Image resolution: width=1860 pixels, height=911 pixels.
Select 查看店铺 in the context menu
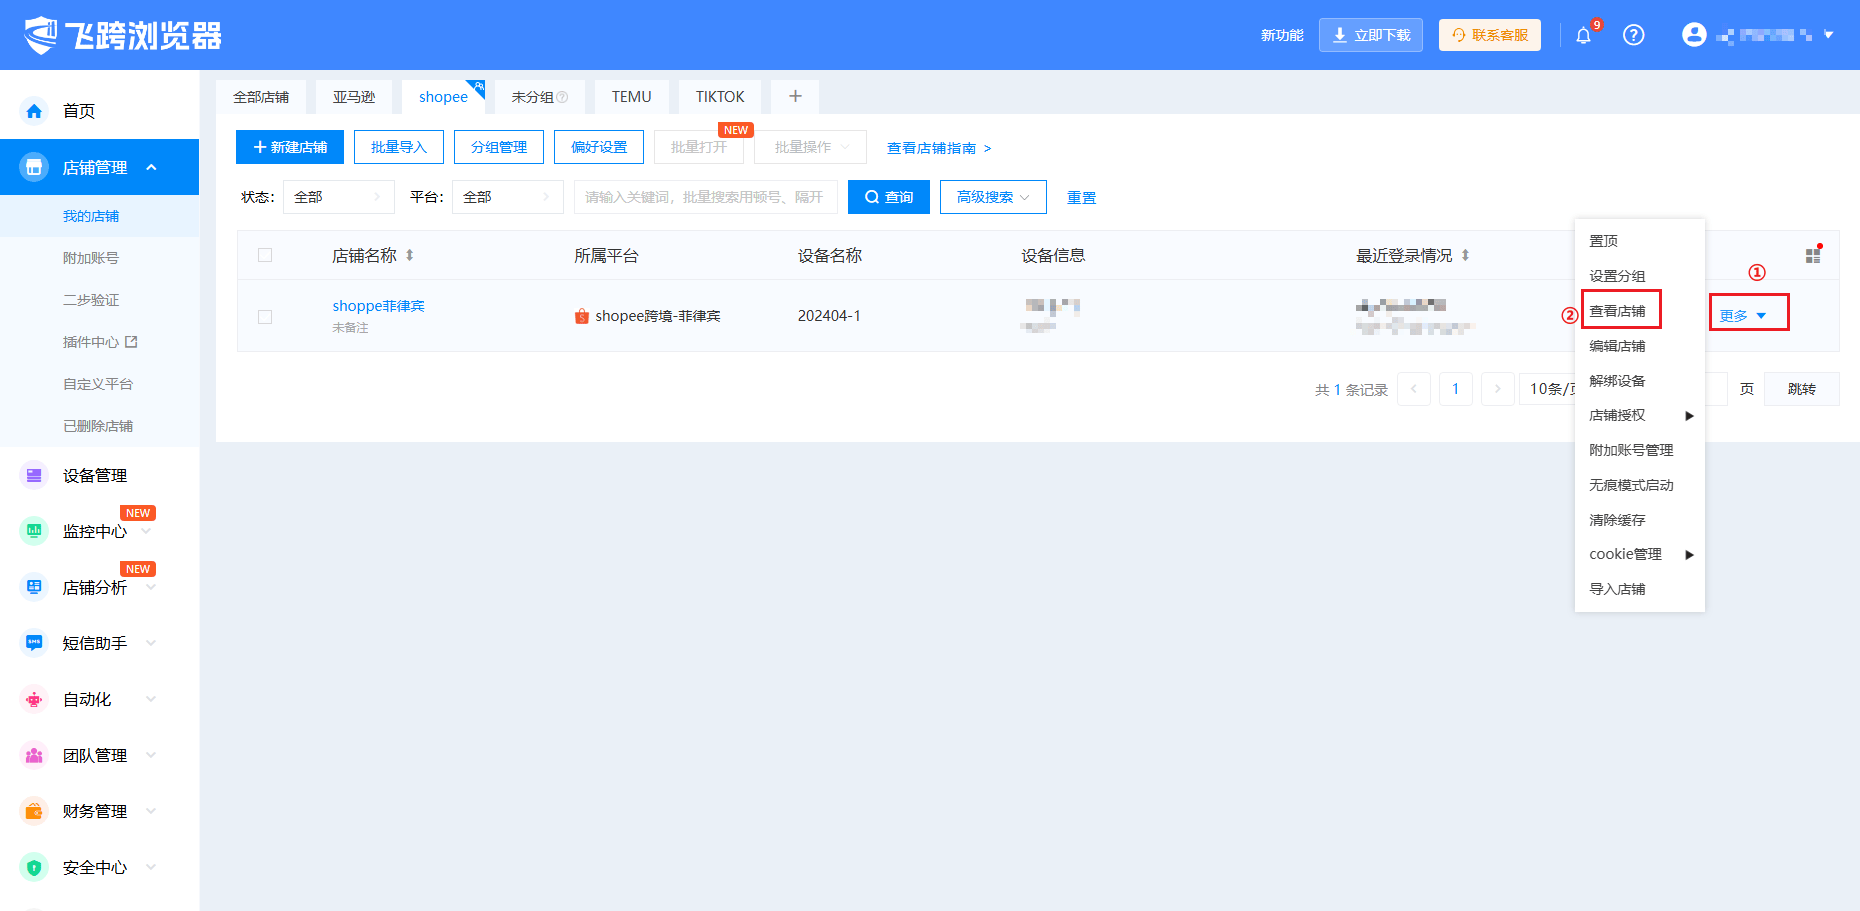[x=1617, y=311]
